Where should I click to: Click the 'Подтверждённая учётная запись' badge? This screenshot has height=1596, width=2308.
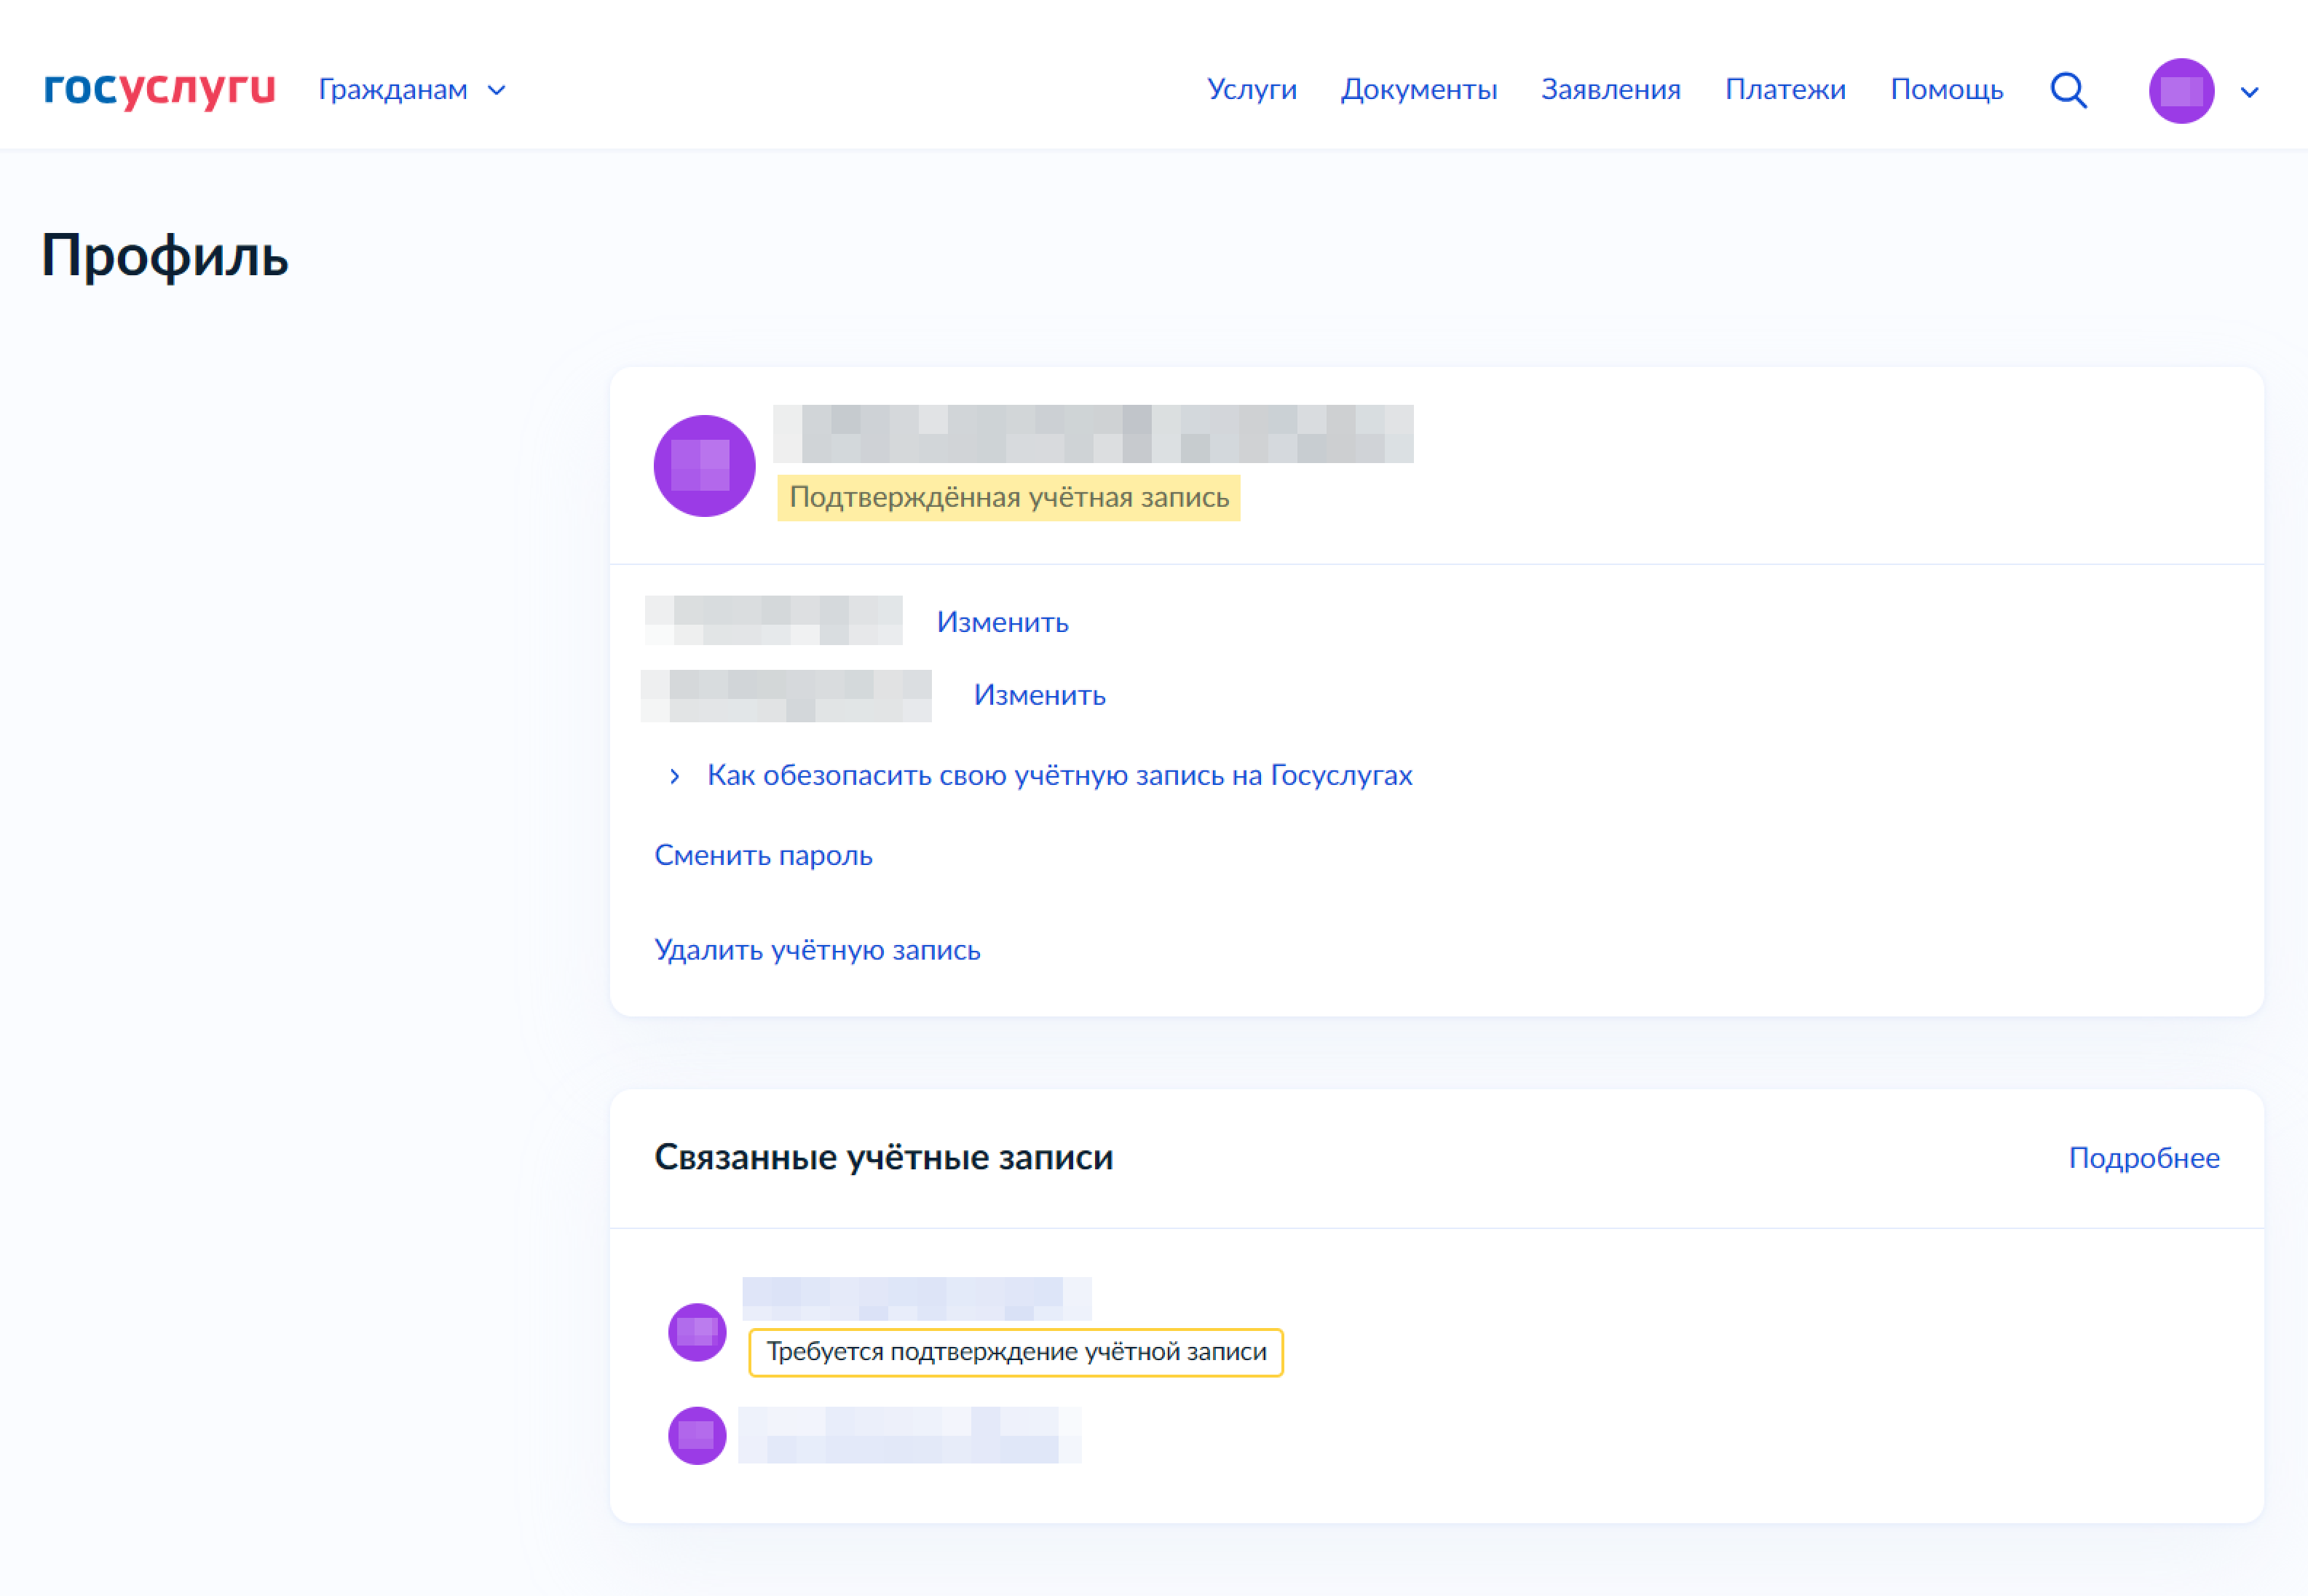click(1009, 497)
